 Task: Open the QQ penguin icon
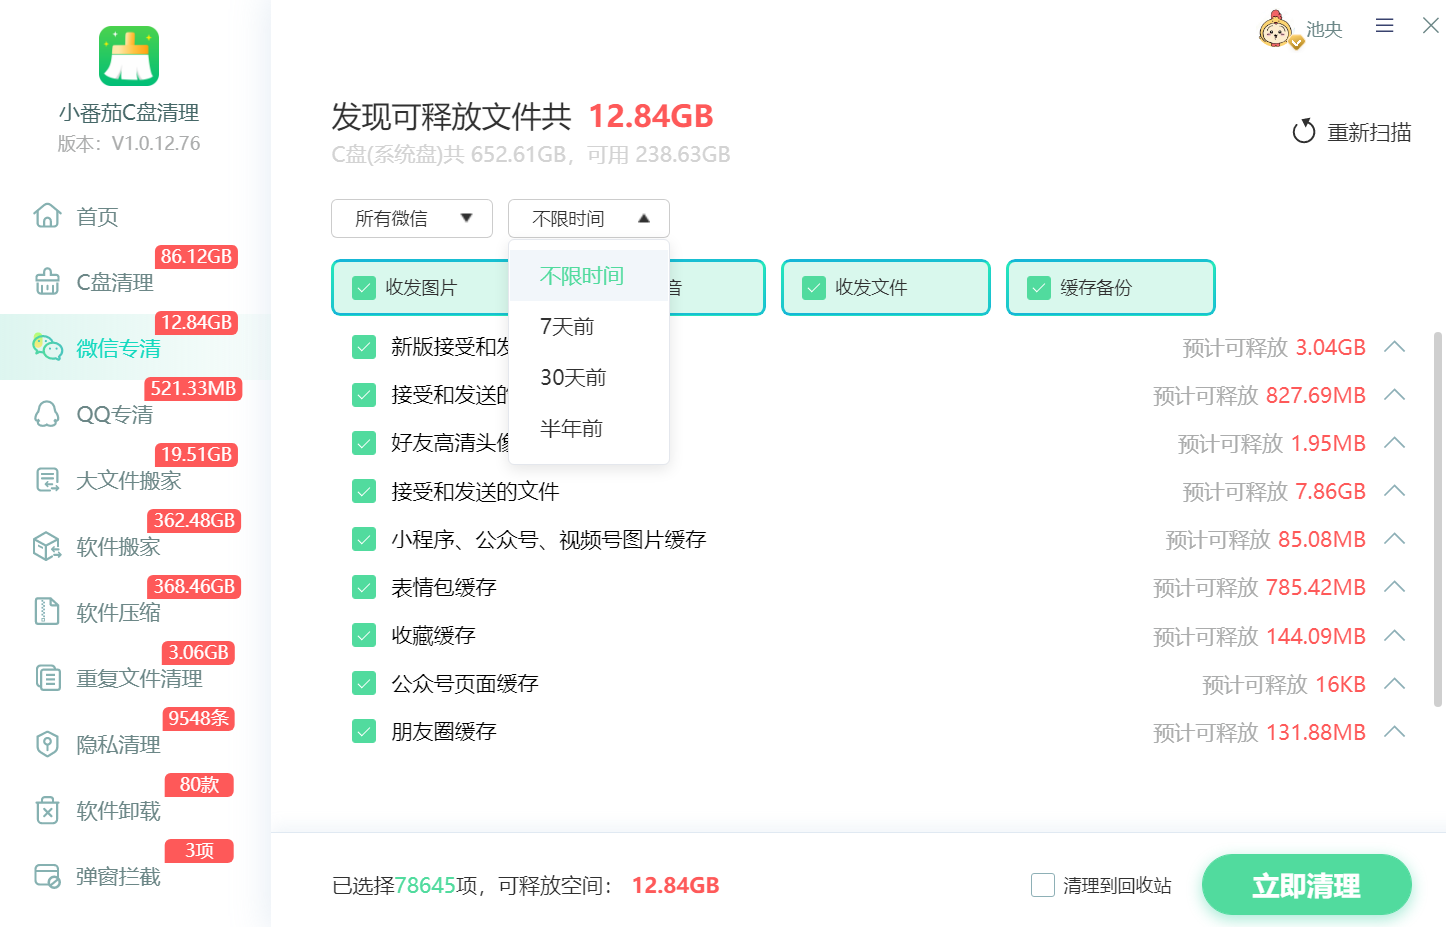coord(47,414)
